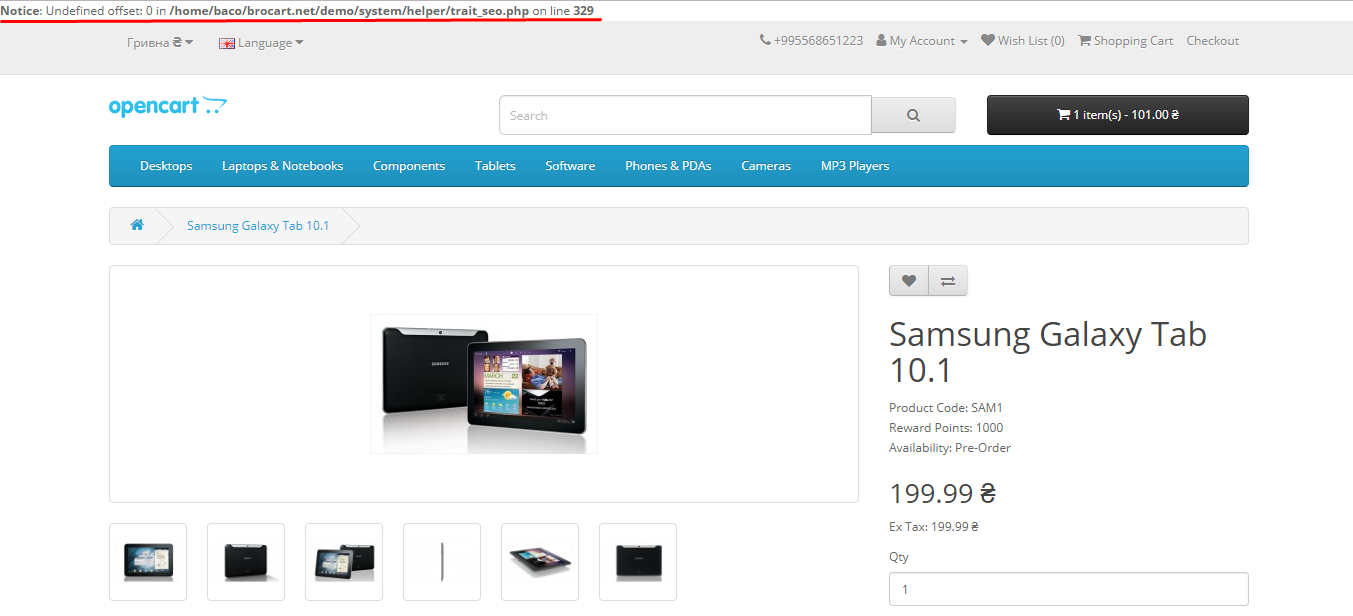Open Desktops menu

coord(166,166)
